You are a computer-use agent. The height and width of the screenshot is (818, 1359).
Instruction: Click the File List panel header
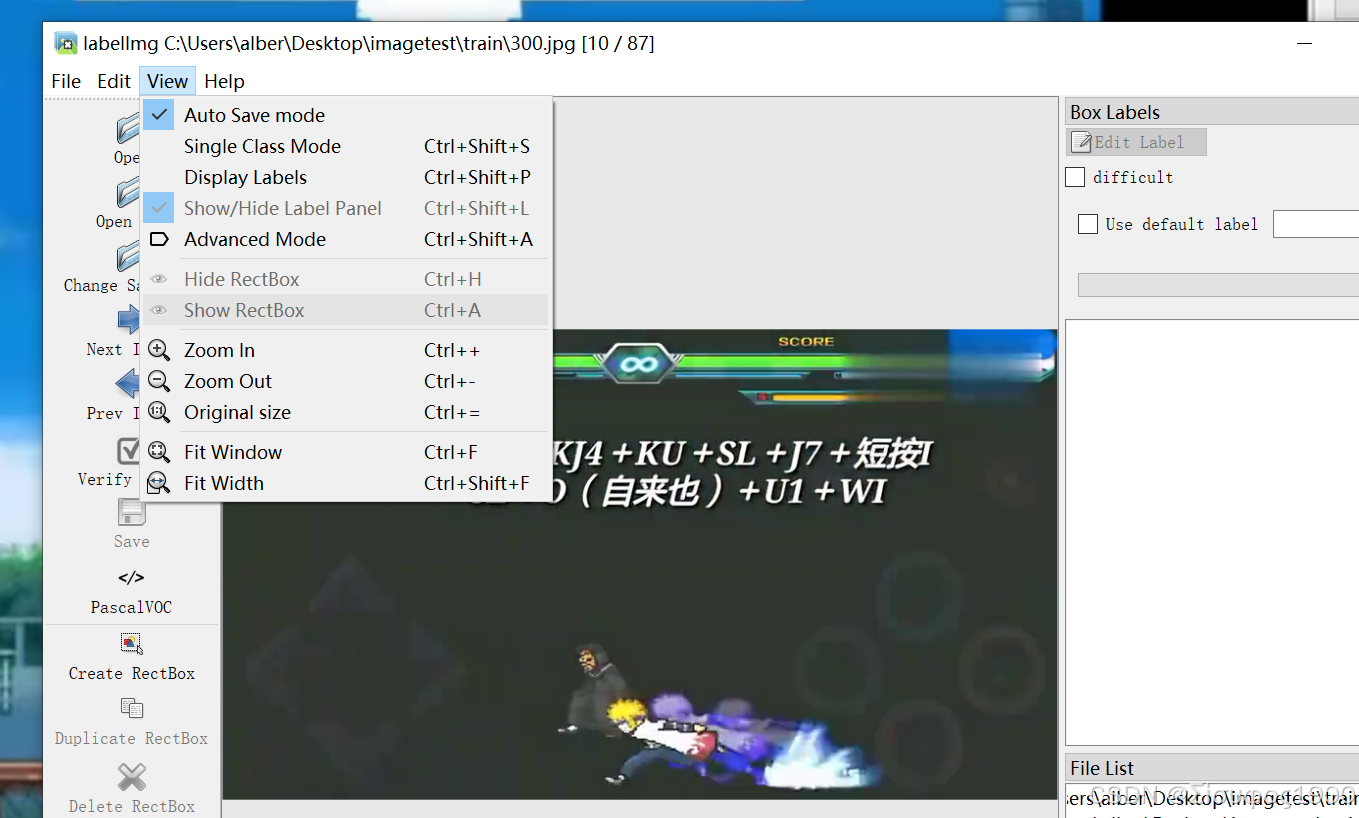click(1212, 768)
